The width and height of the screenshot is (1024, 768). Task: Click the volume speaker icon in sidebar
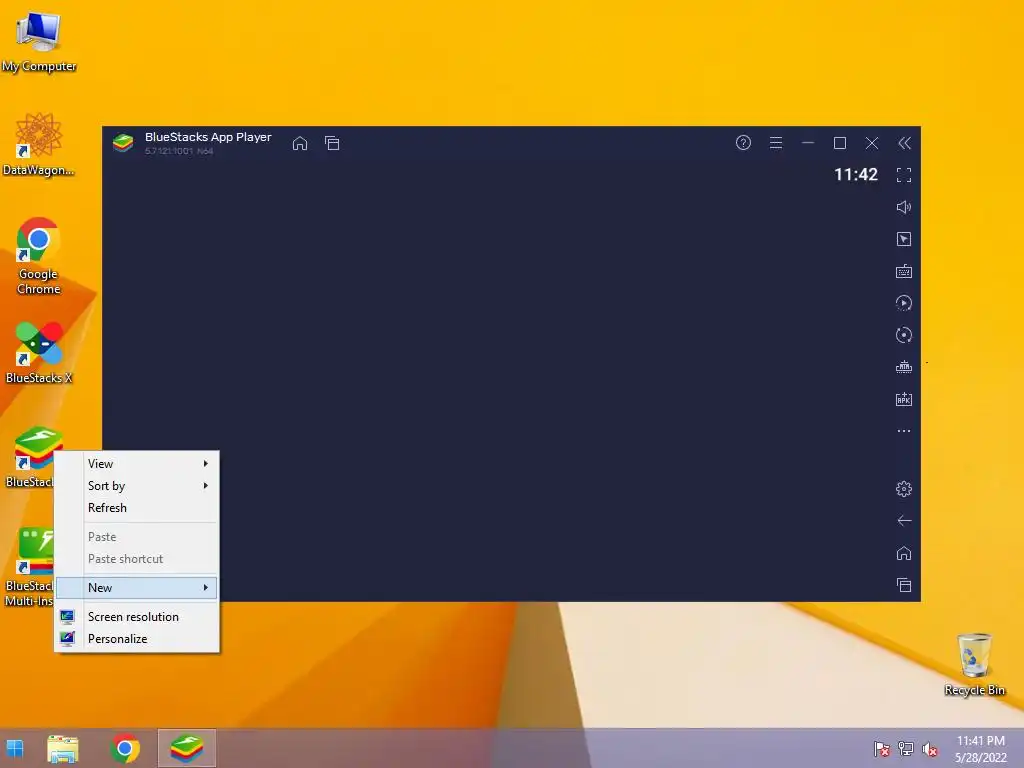904,207
